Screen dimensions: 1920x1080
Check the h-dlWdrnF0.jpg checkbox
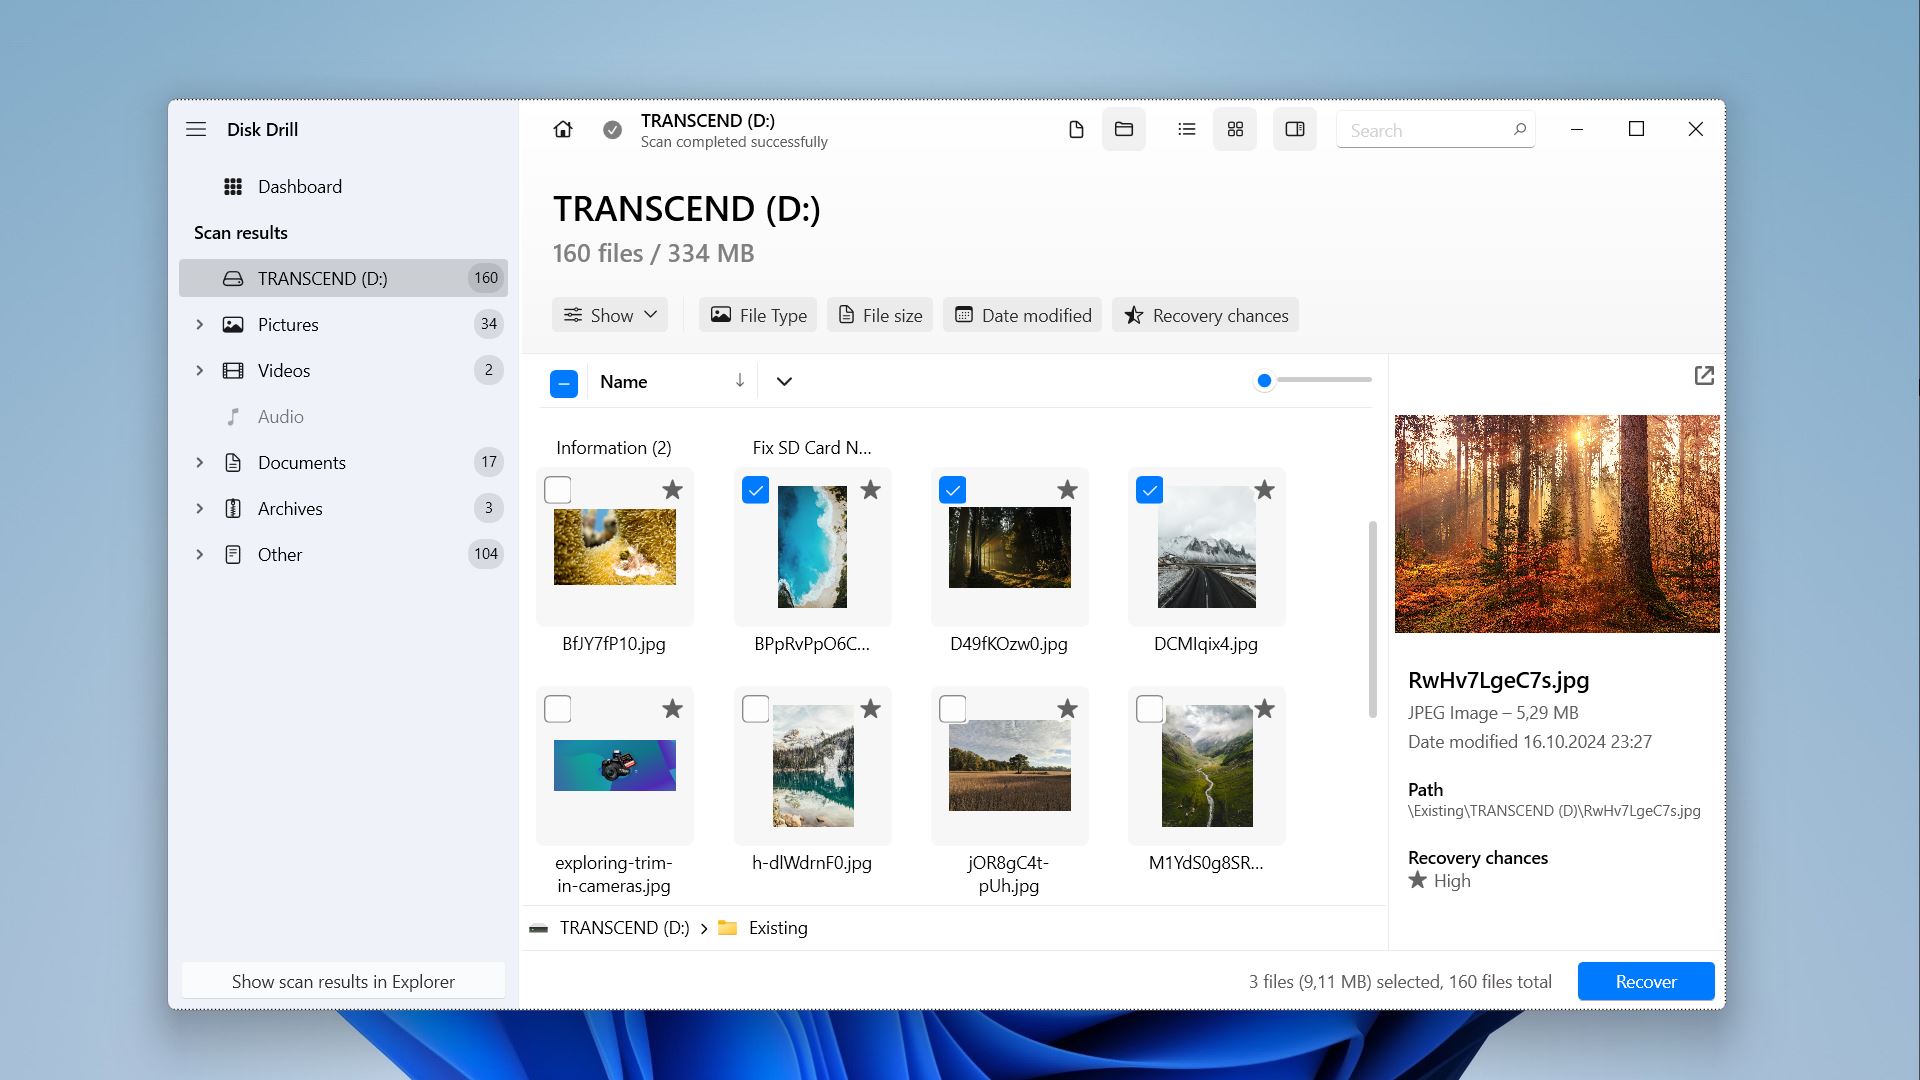click(x=756, y=709)
